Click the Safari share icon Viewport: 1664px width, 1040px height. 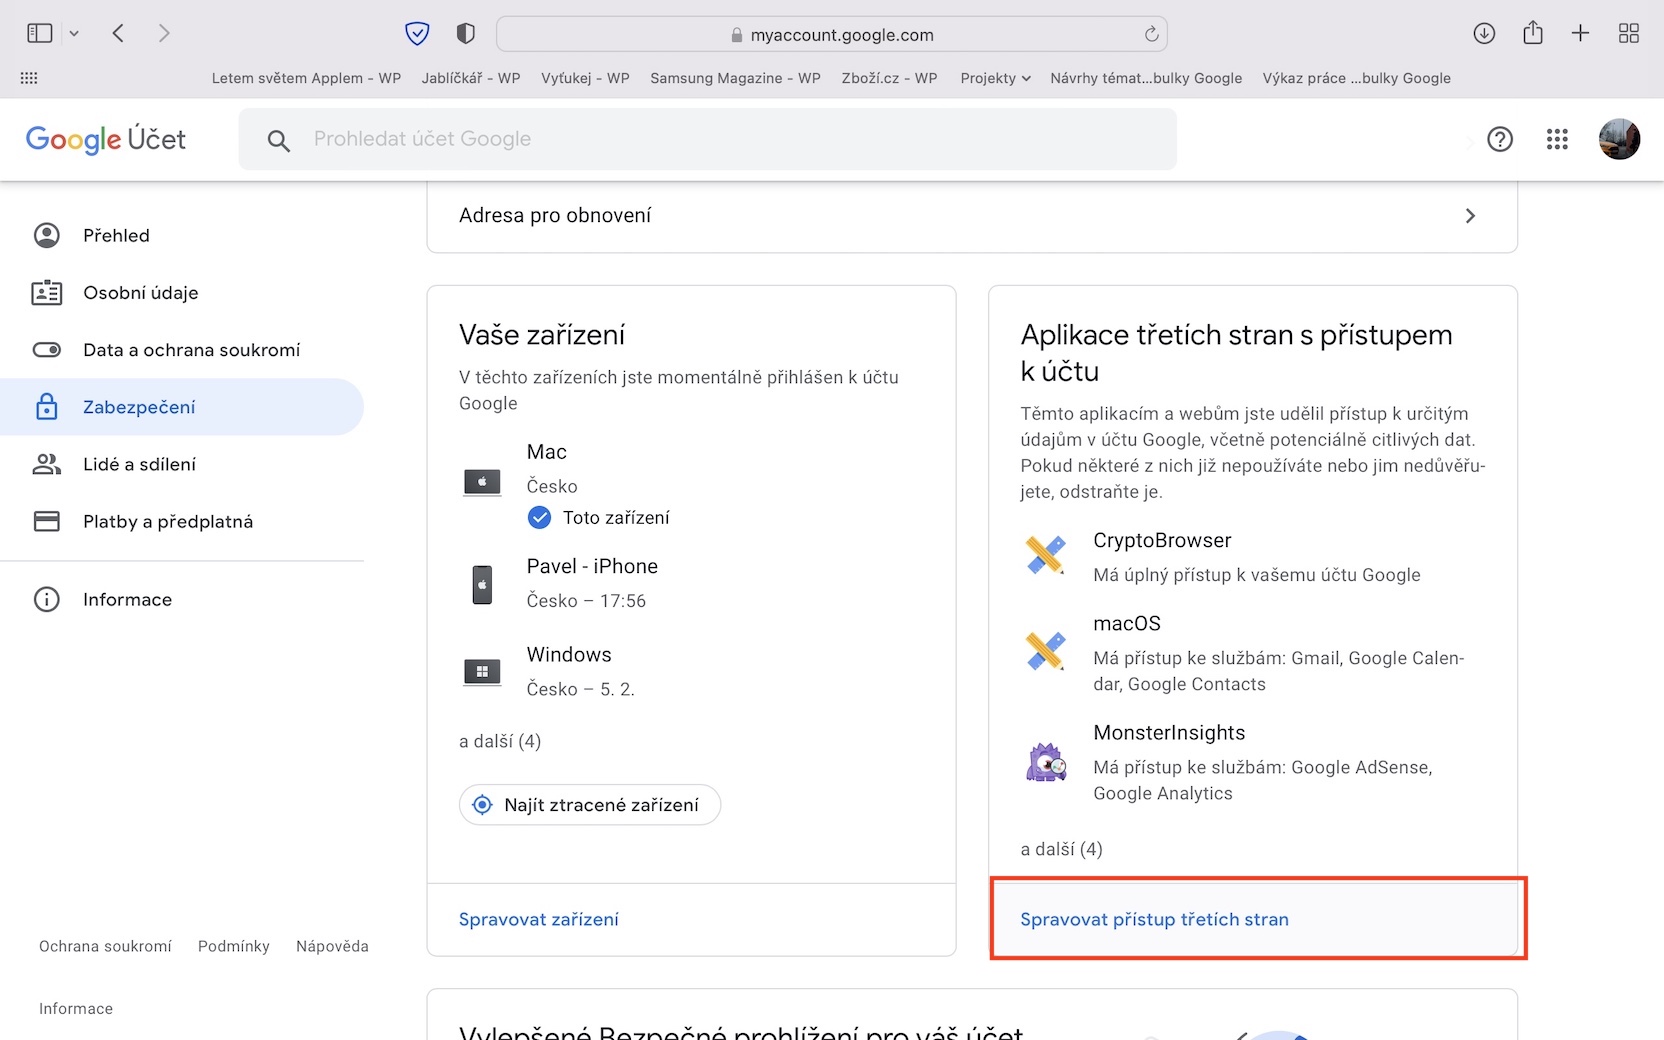pyautogui.click(x=1532, y=34)
